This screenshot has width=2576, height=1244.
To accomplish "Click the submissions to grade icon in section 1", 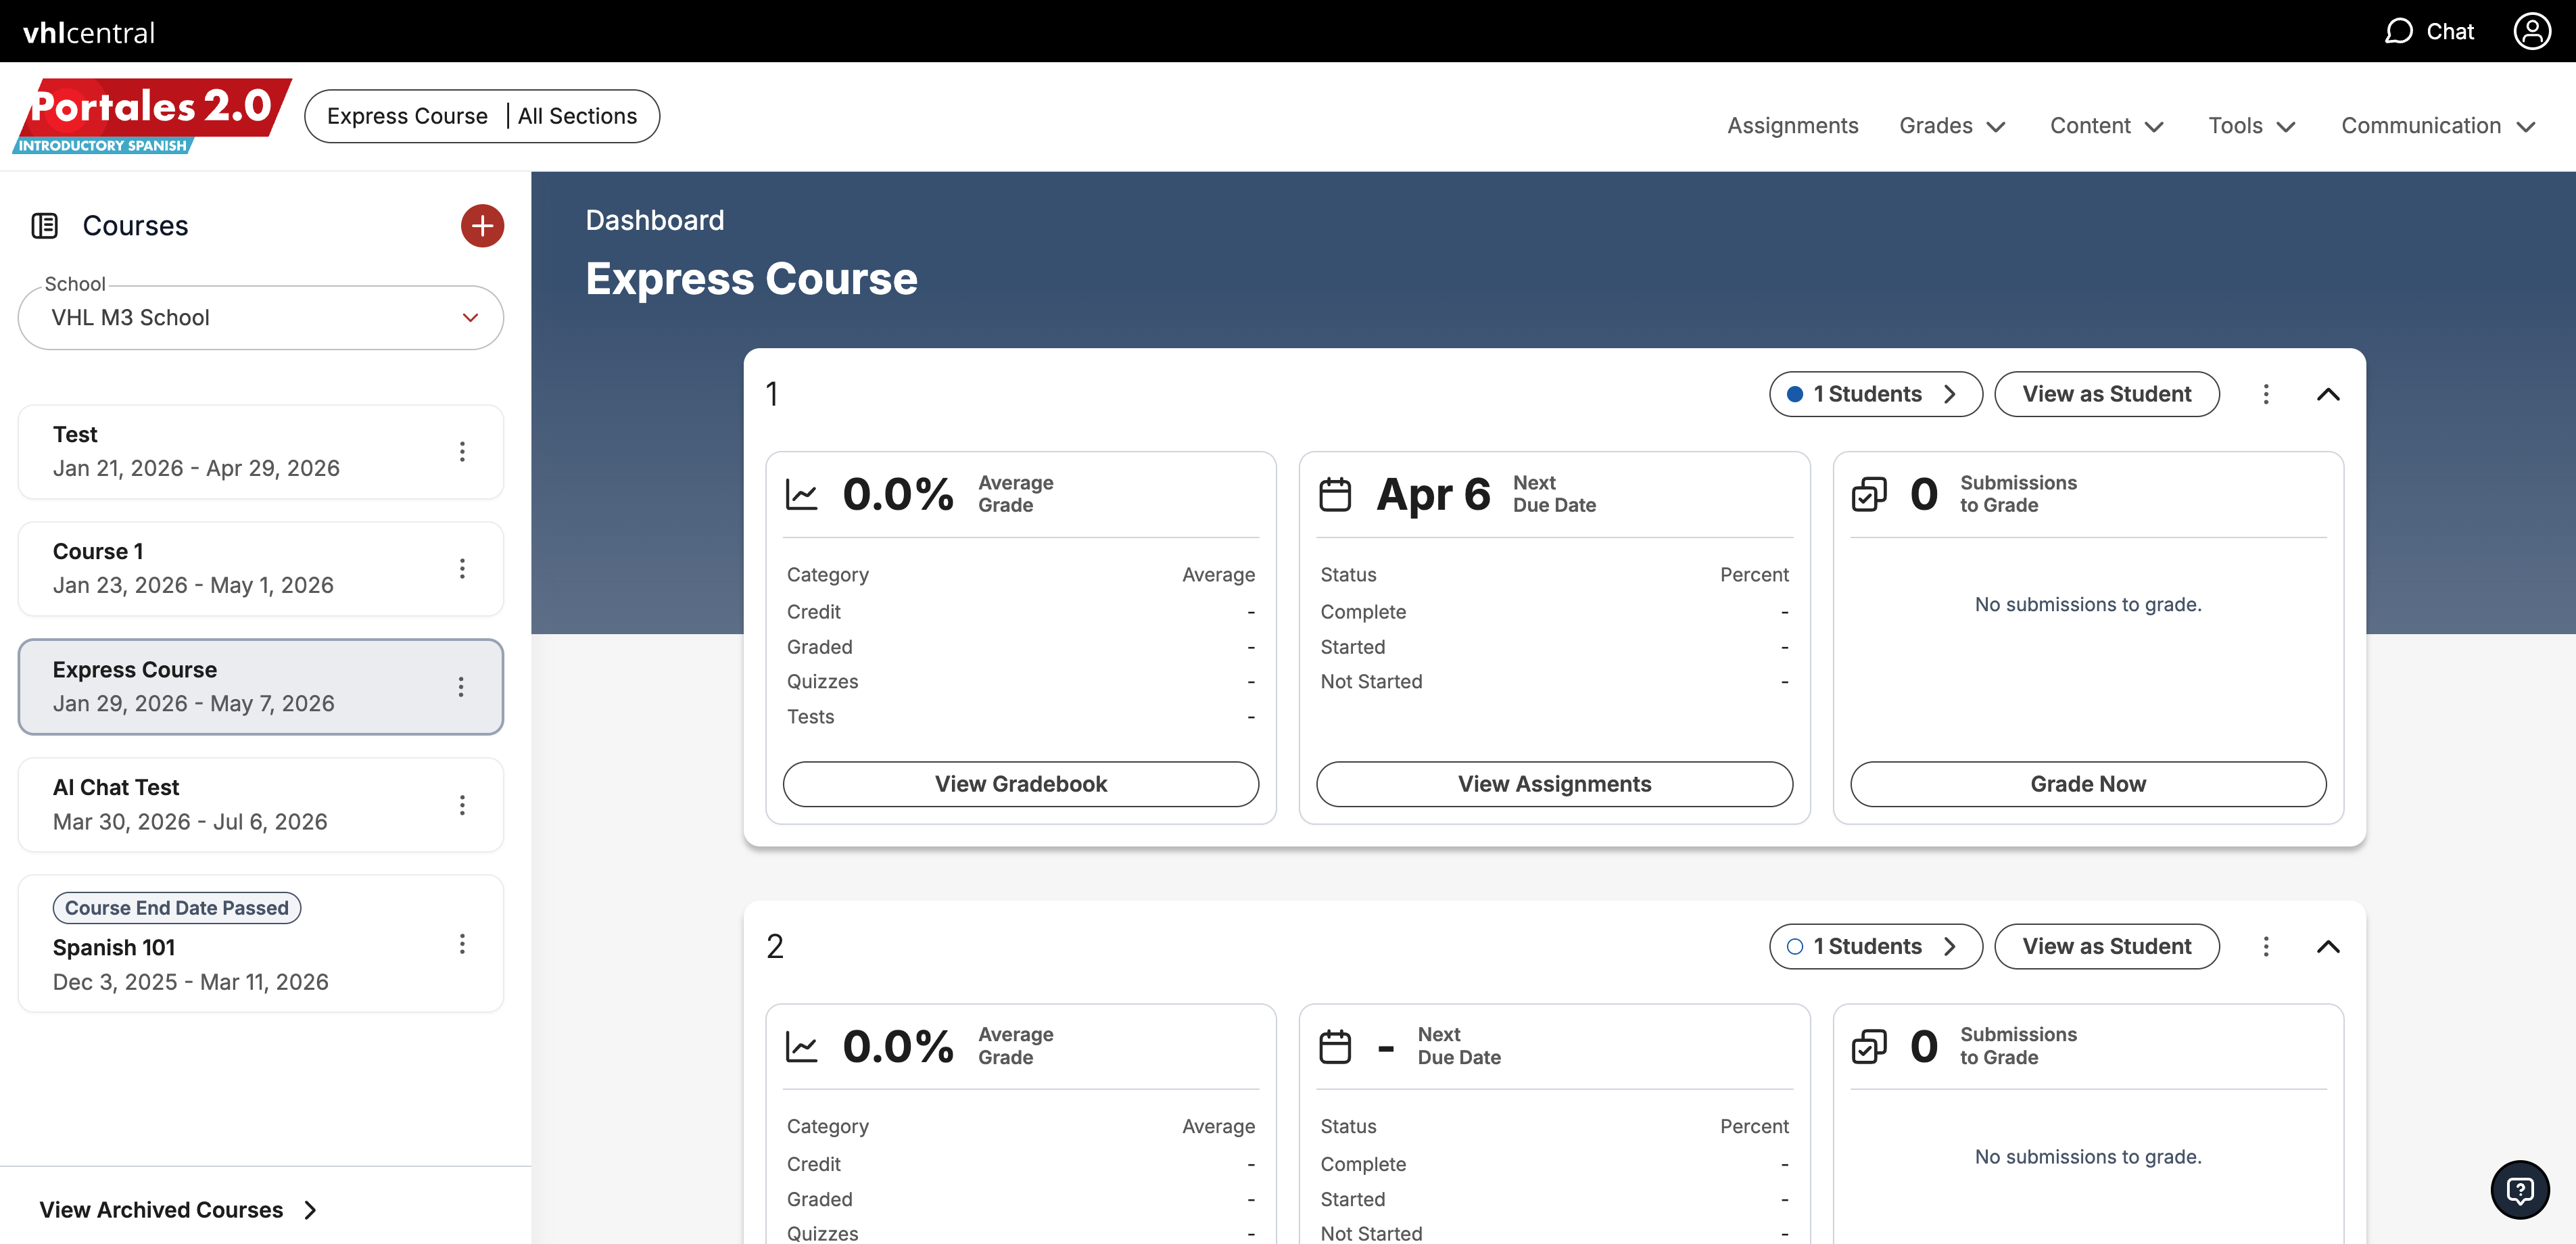I will (x=1869, y=494).
